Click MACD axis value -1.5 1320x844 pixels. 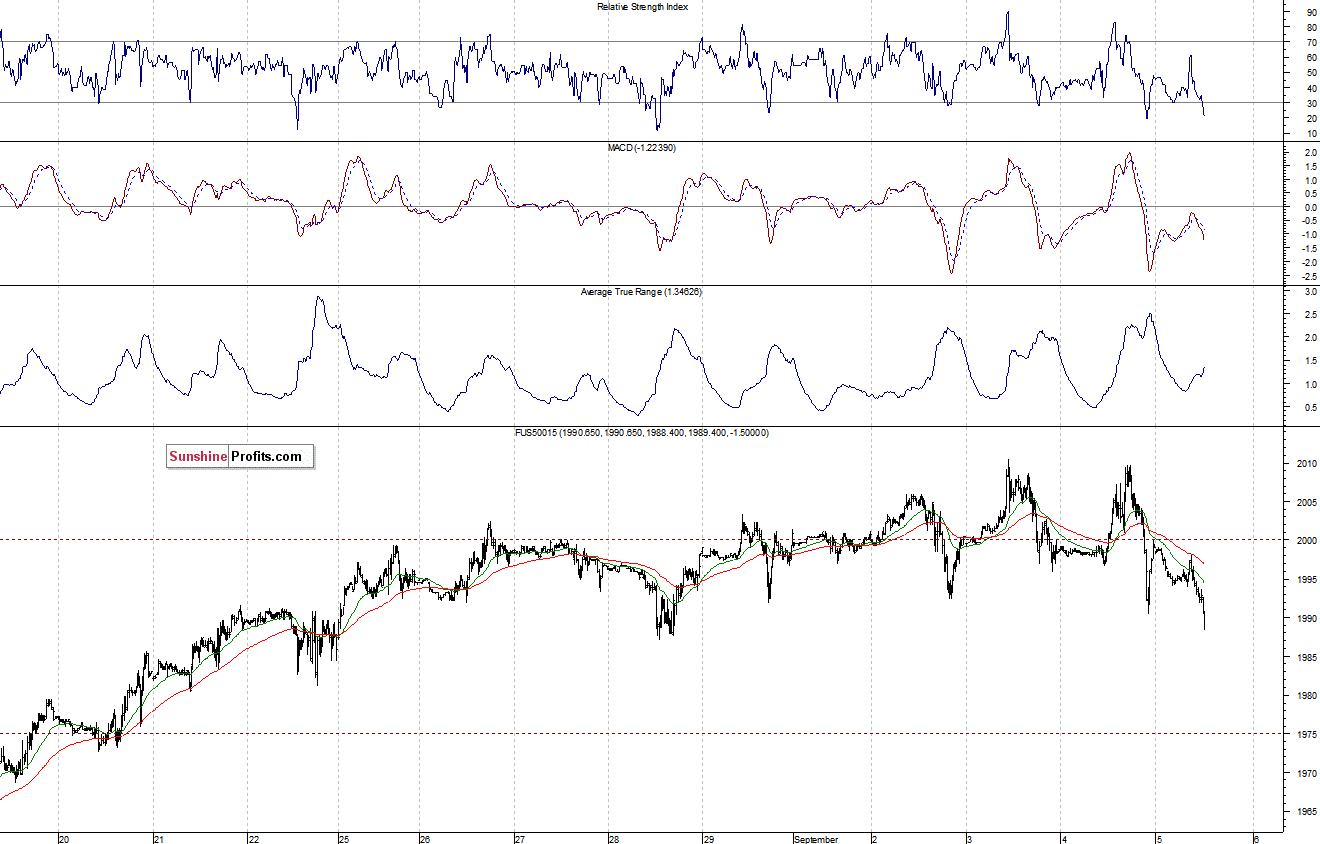(1308, 250)
